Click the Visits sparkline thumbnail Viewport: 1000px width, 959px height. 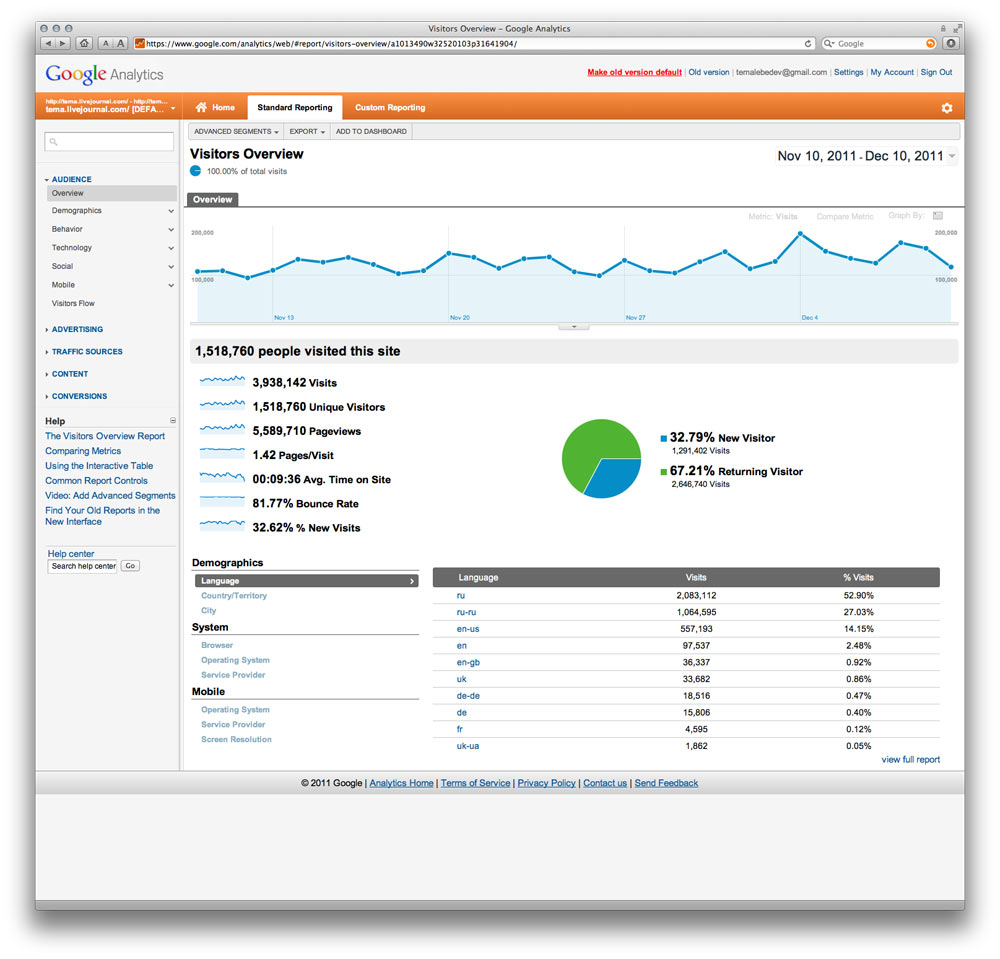coord(222,381)
